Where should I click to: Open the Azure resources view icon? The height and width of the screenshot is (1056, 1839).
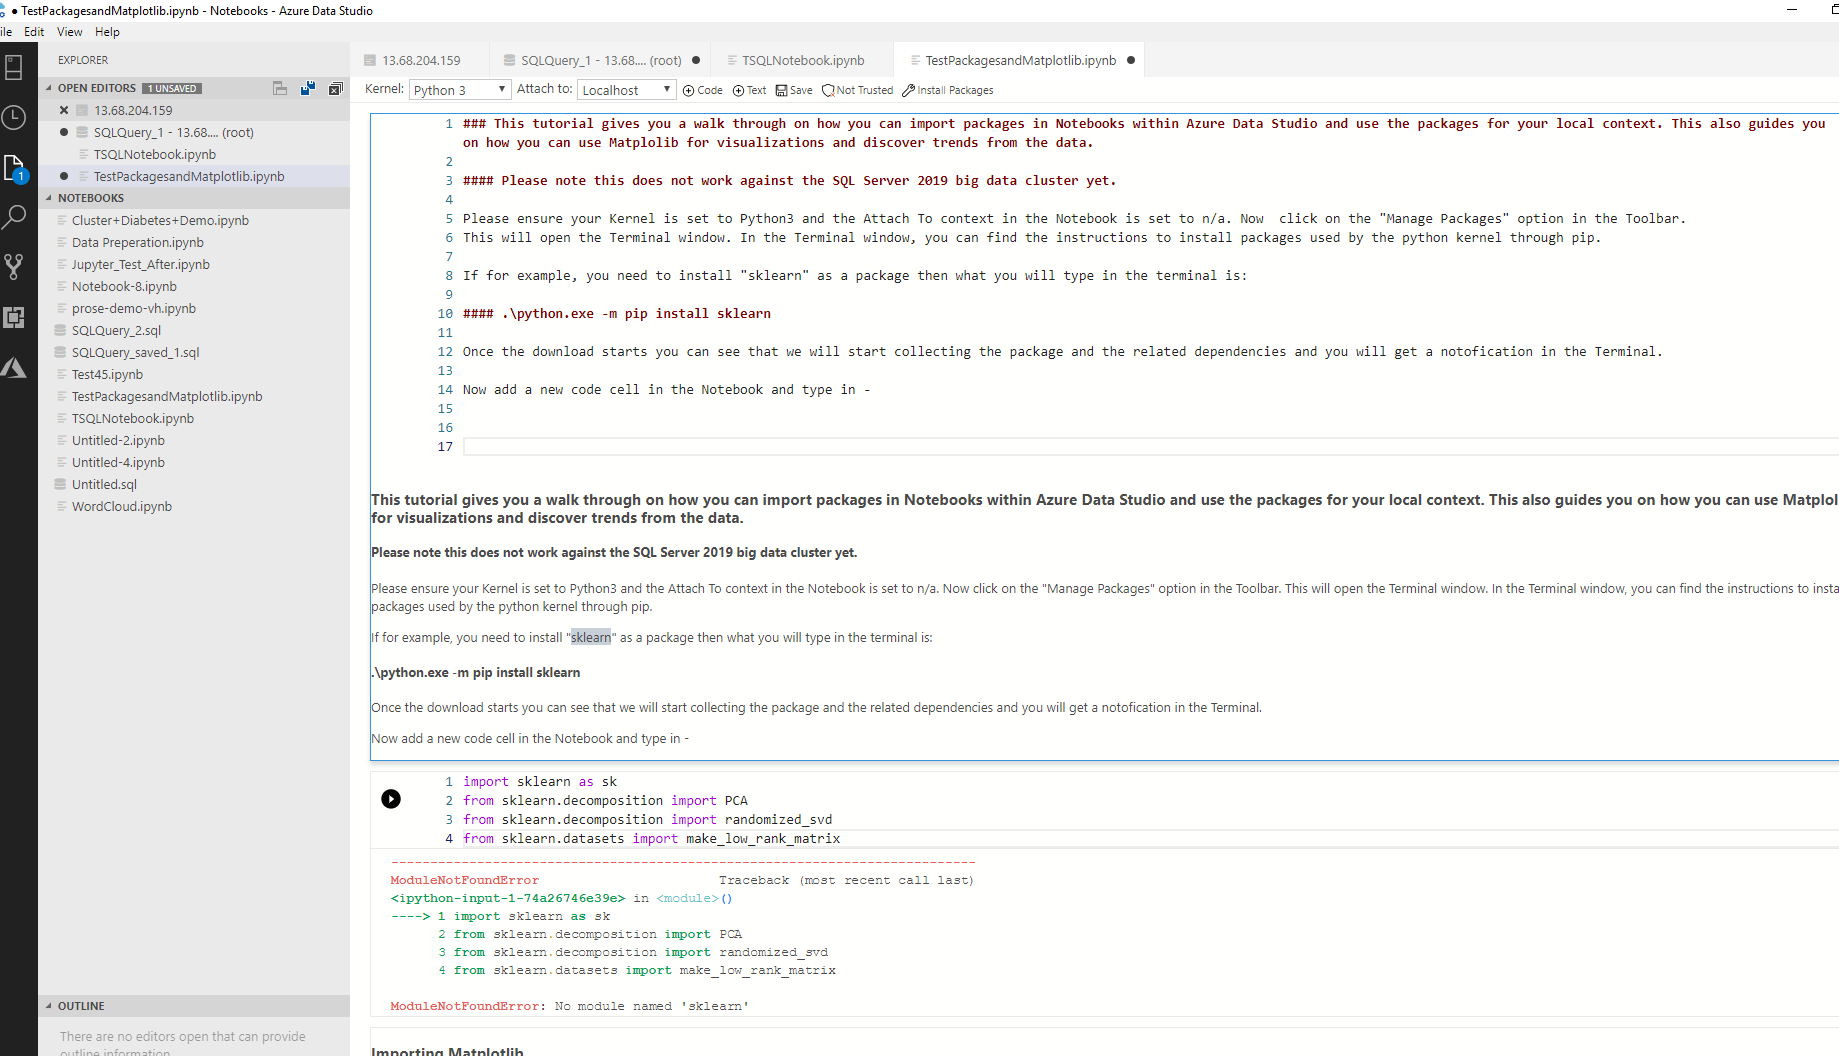[x=14, y=367]
